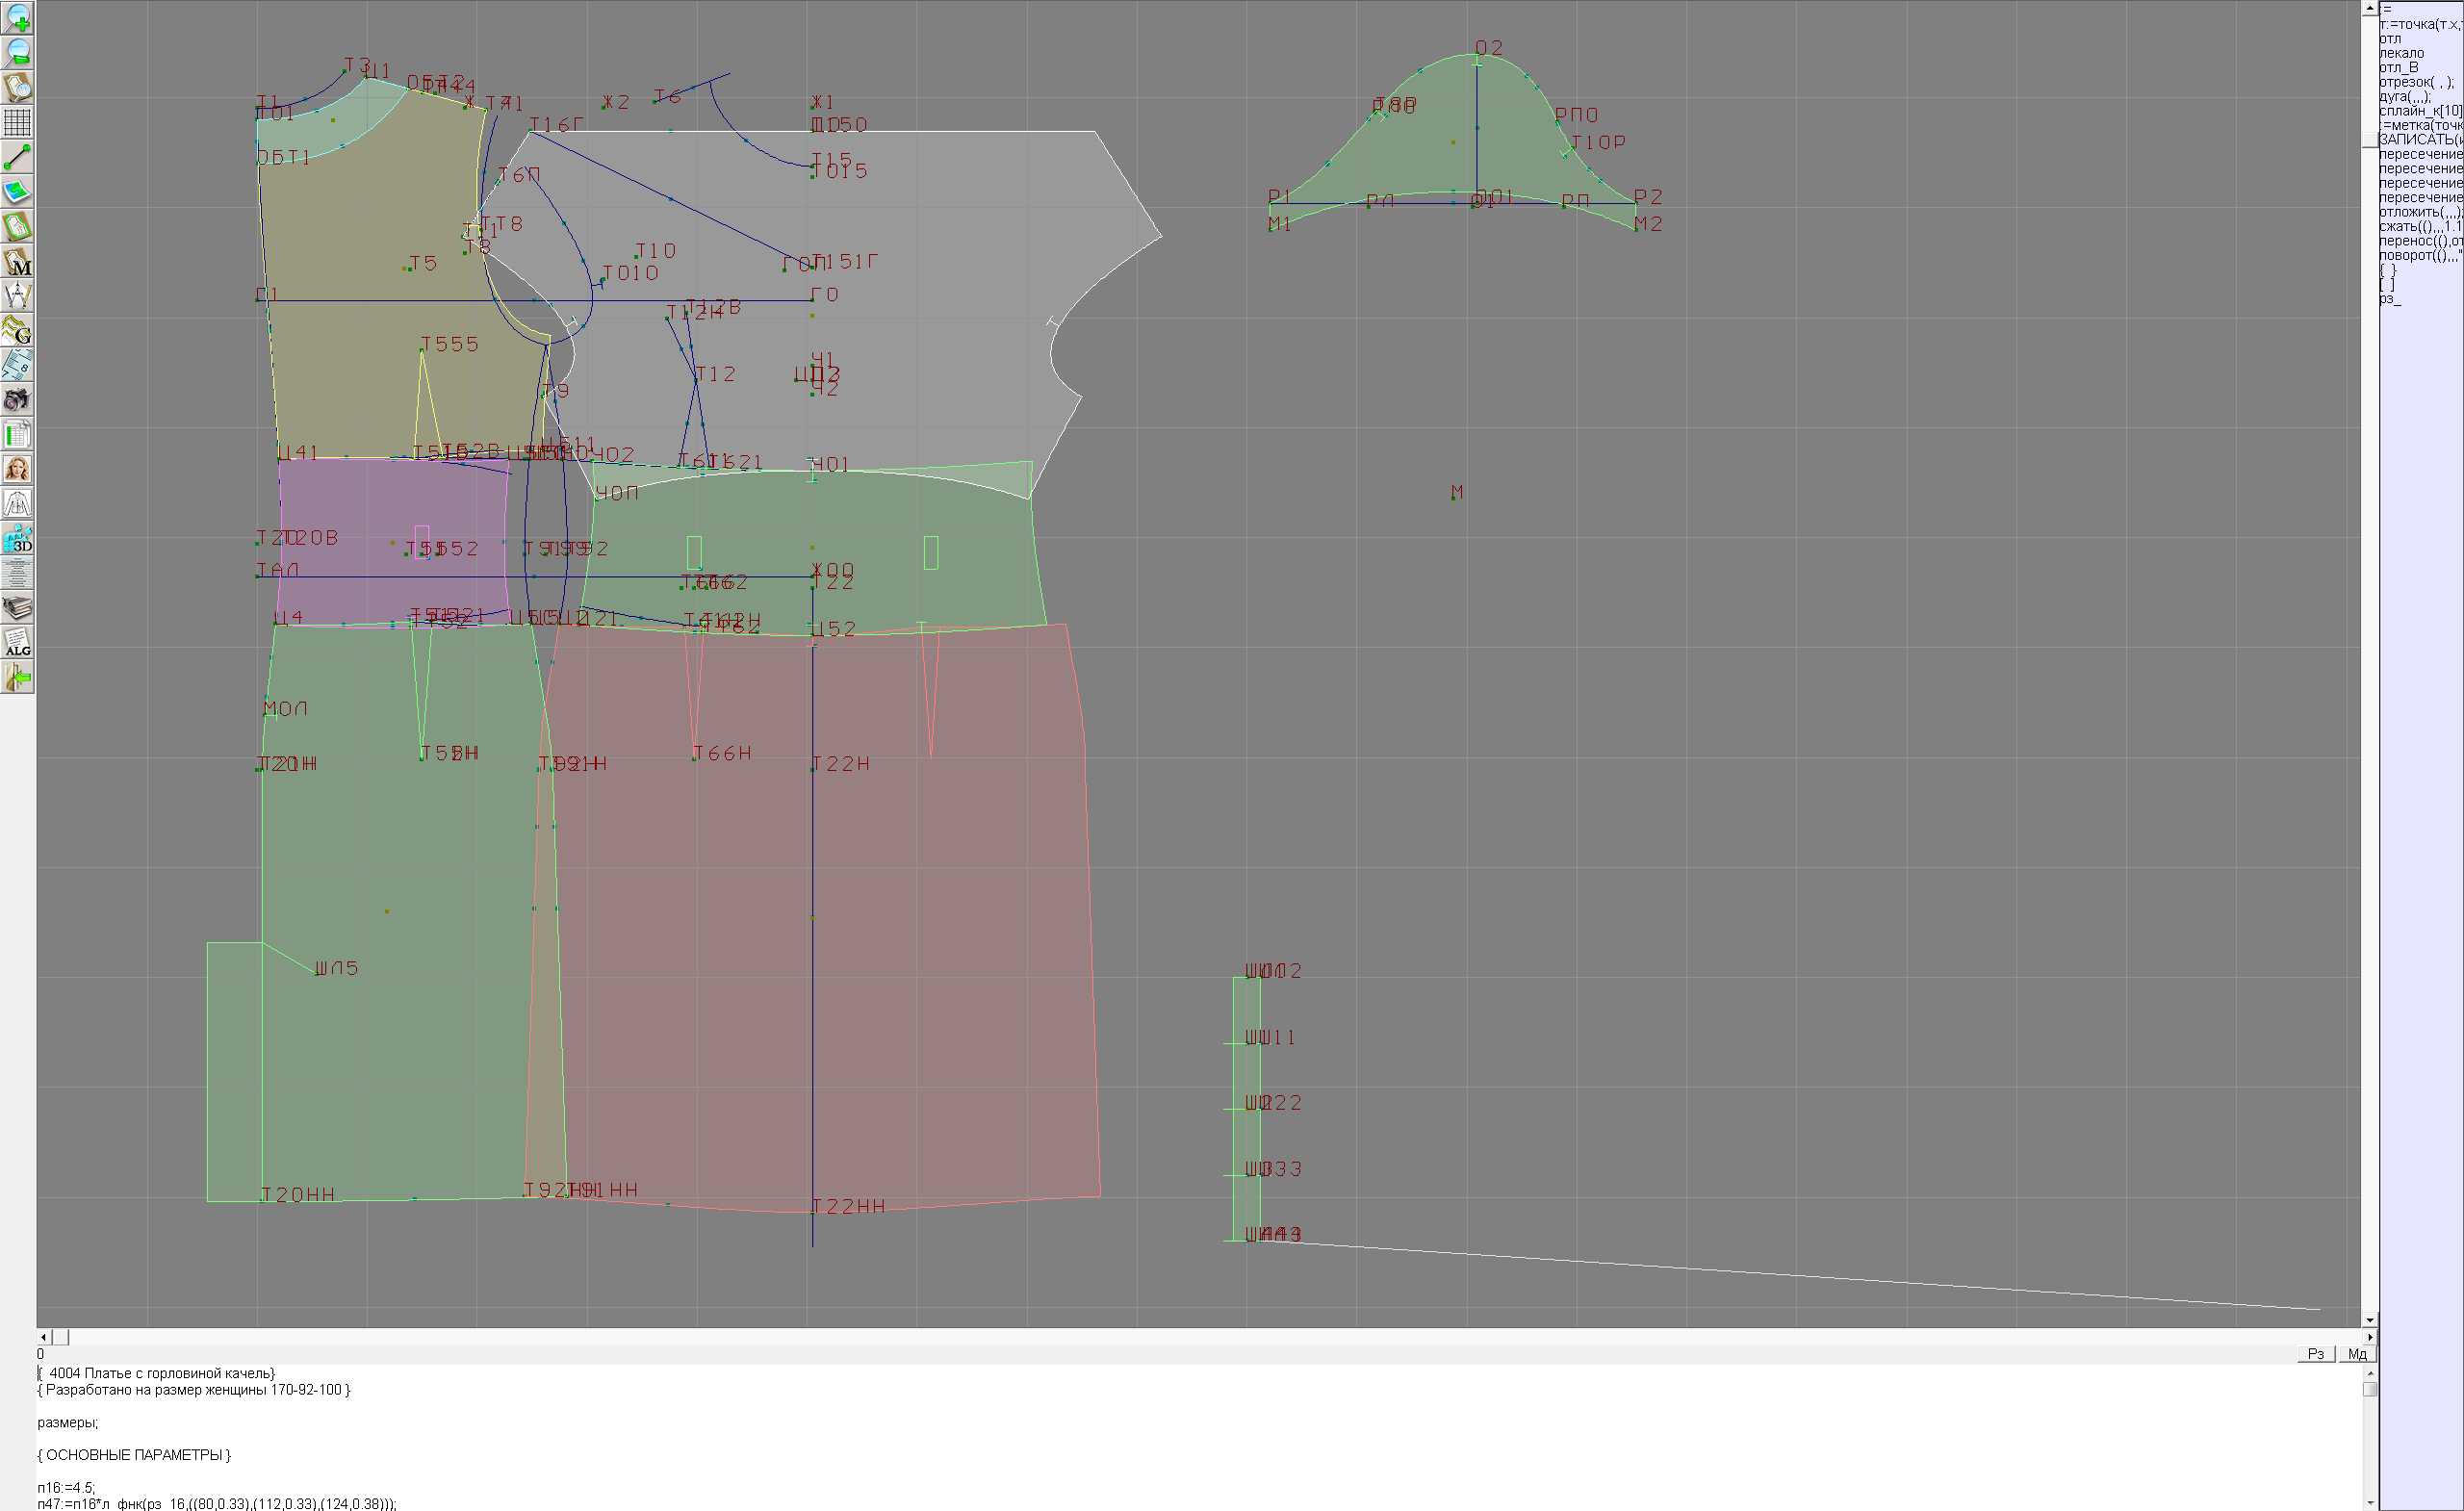
Task: Click the G grading curves icon
Action: pos(17,330)
